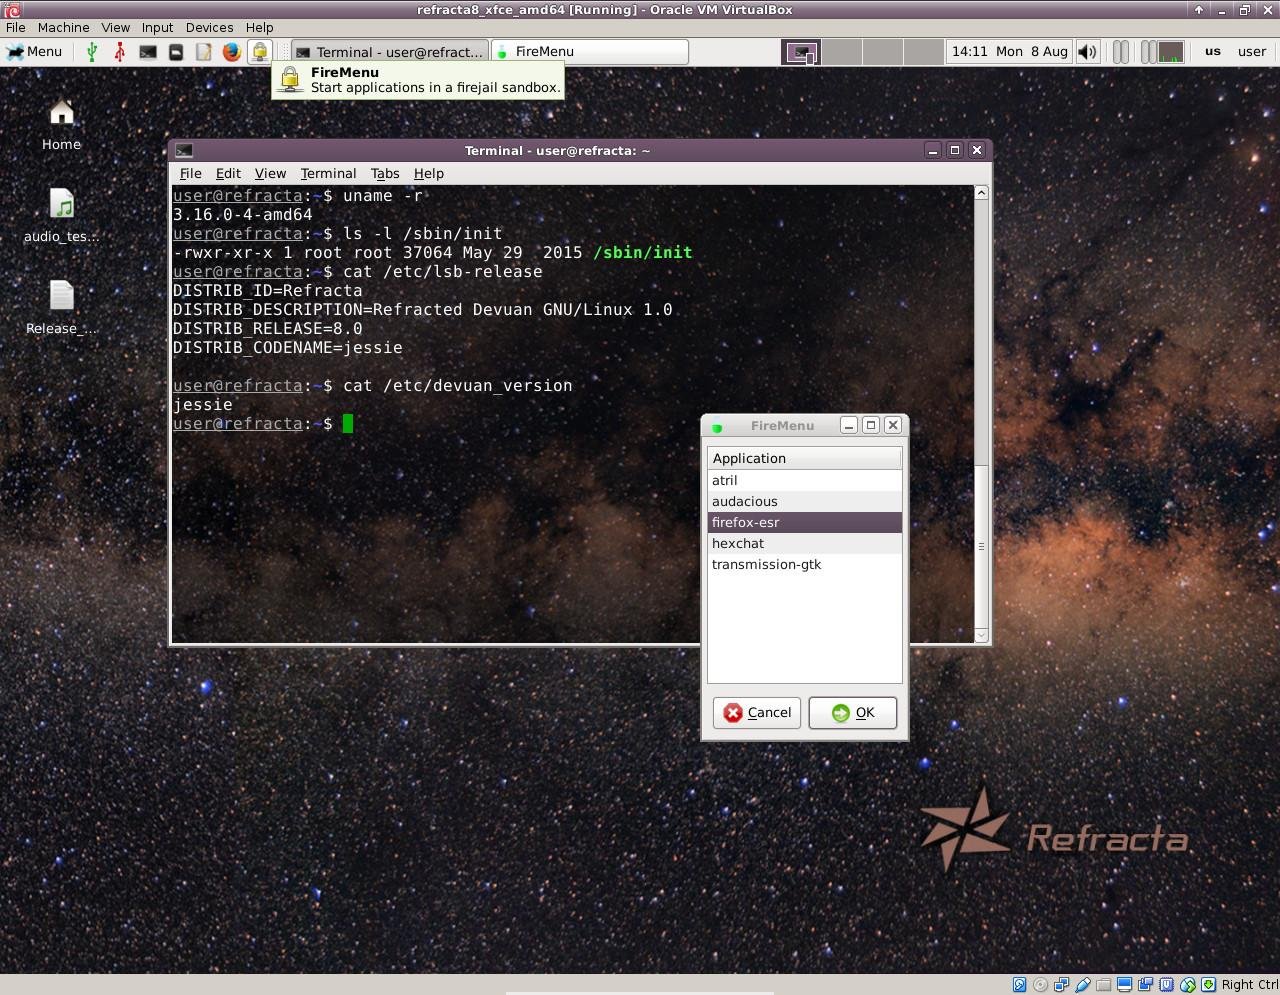This screenshot has width=1280, height=995.
Task: Click terminal scrollbar up arrow
Action: point(981,192)
